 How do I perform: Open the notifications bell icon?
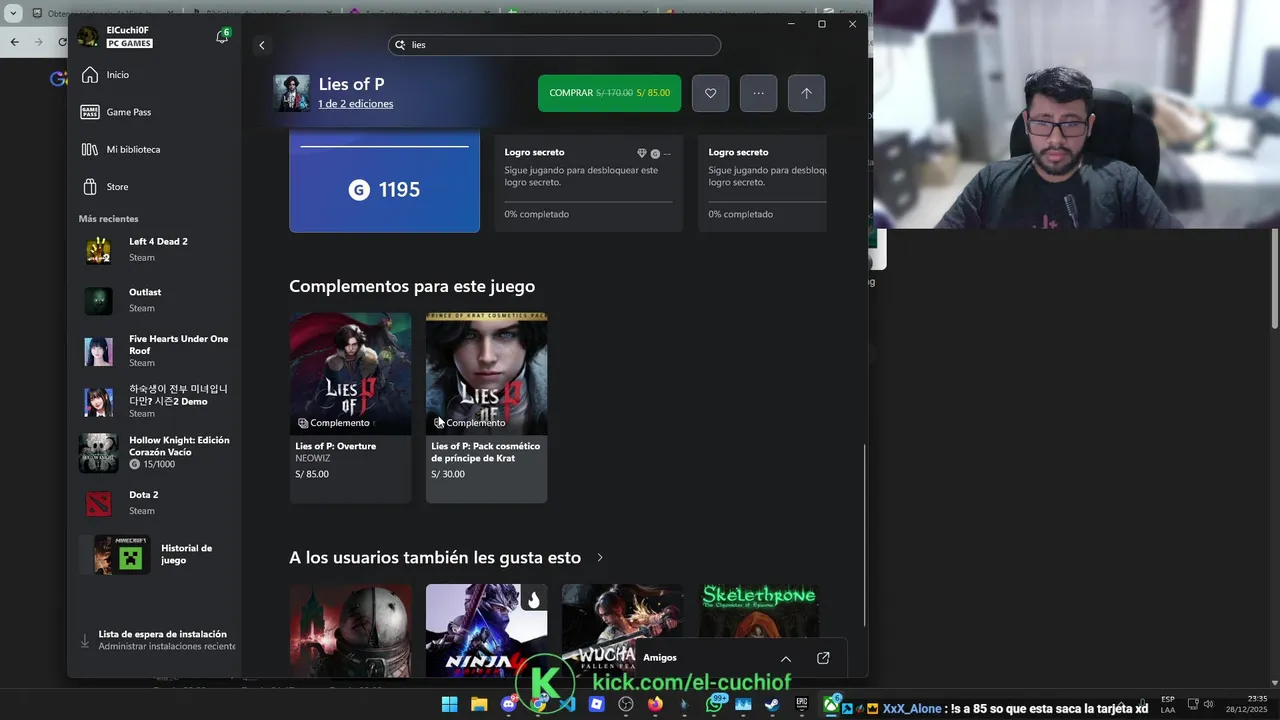222,37
